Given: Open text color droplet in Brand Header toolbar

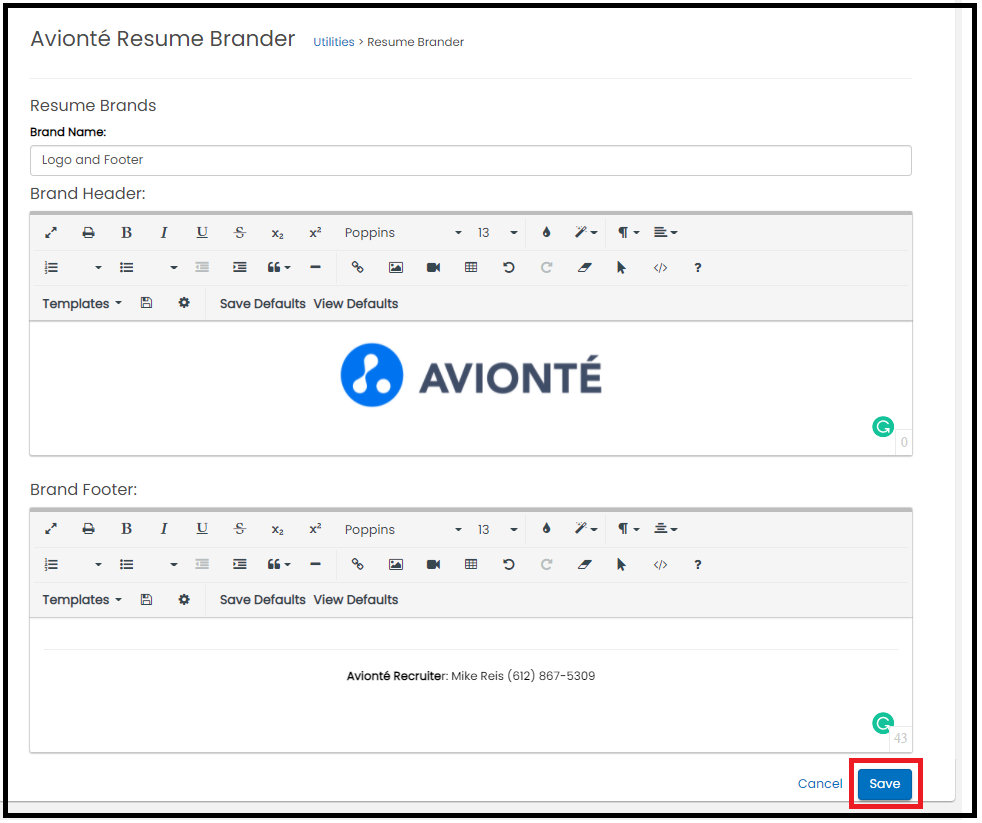Looking at the screenshot, I should (x=546, y=232).
